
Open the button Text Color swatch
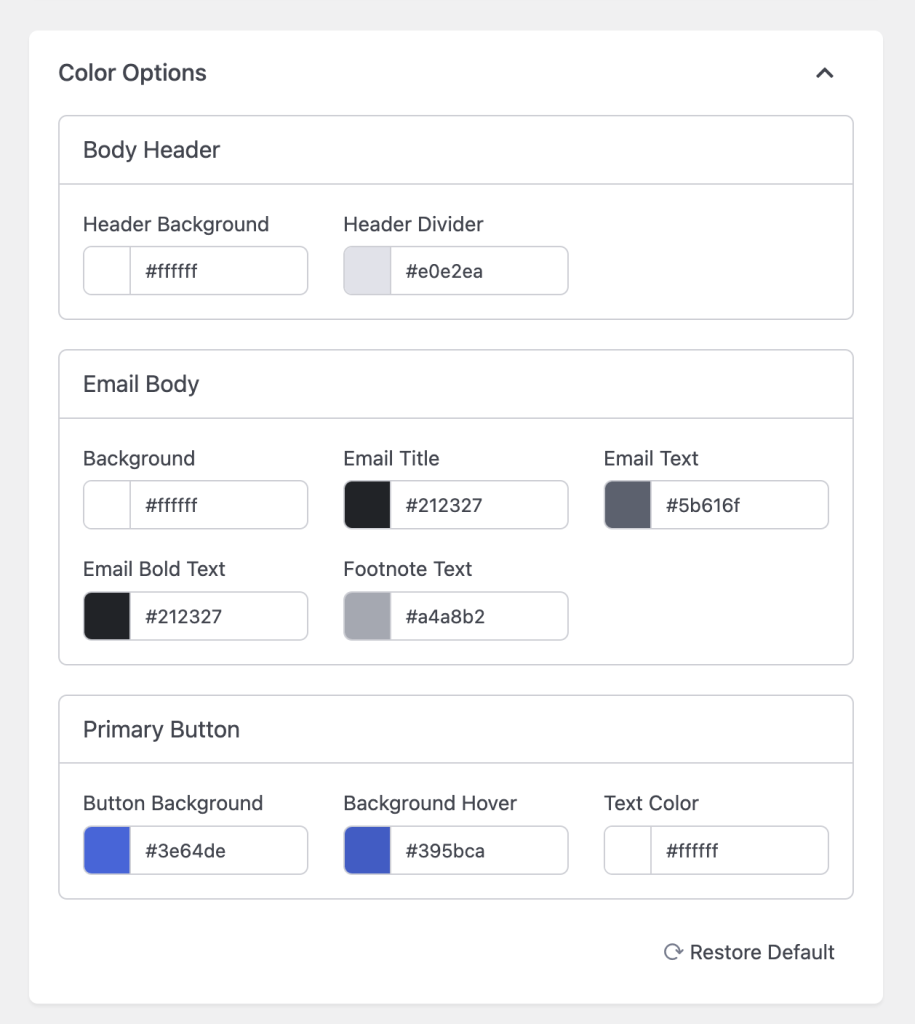(628, 851)
